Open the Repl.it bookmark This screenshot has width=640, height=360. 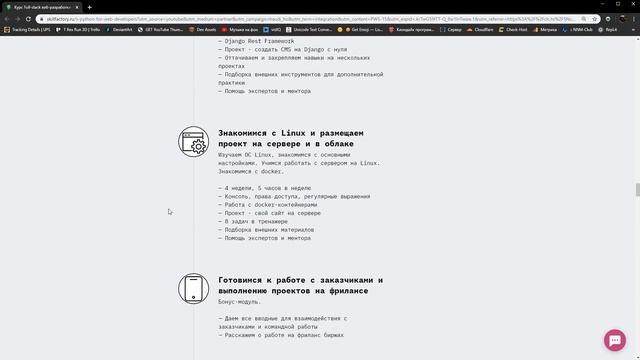pyautogui.click(x=608, y=30)
